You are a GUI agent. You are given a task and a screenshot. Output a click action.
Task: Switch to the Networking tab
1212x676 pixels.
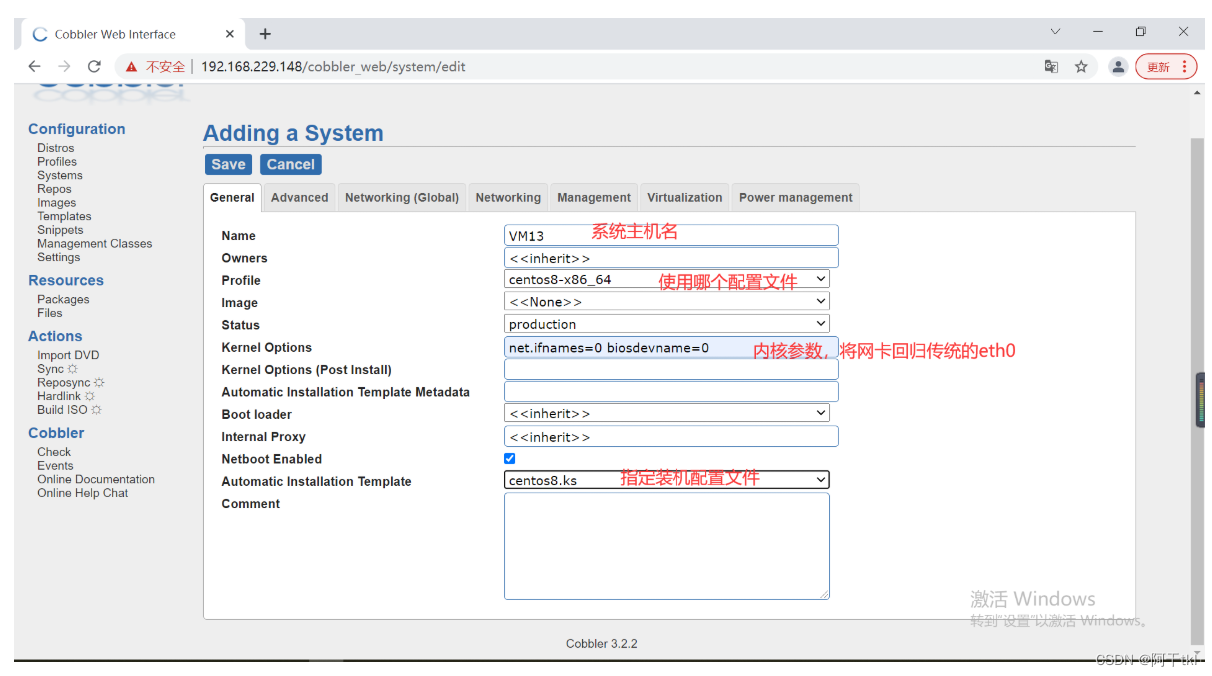508,198
